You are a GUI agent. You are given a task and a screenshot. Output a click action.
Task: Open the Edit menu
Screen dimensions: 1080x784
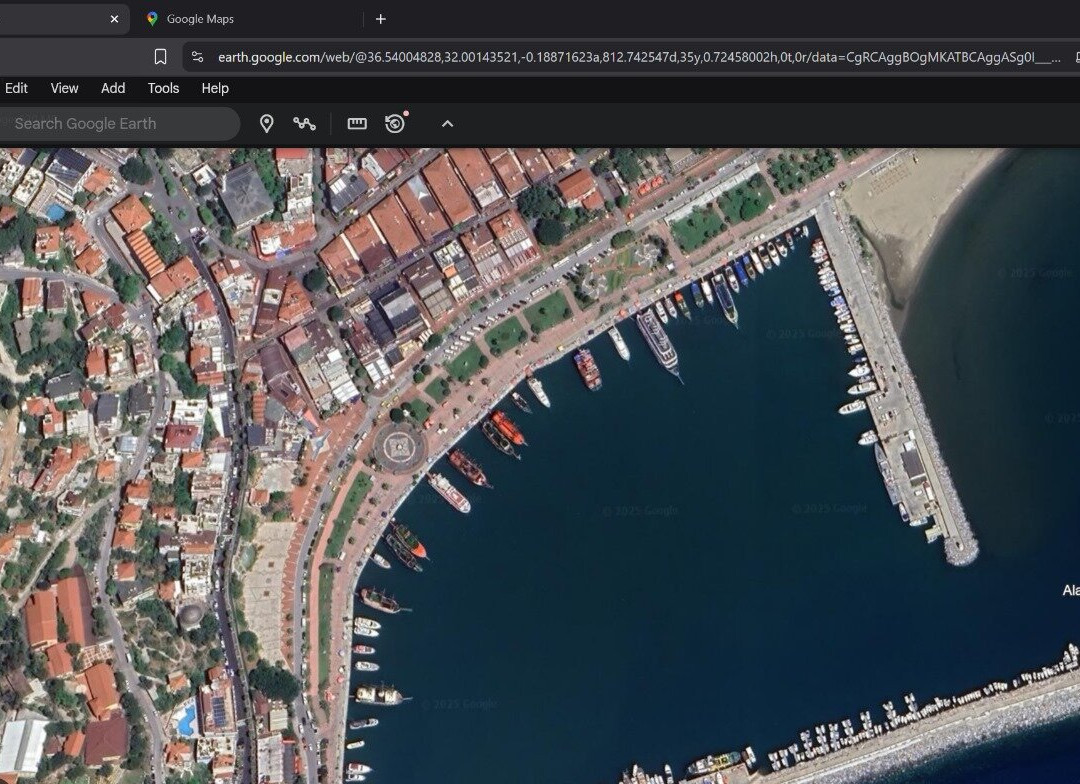click(16, 88)
